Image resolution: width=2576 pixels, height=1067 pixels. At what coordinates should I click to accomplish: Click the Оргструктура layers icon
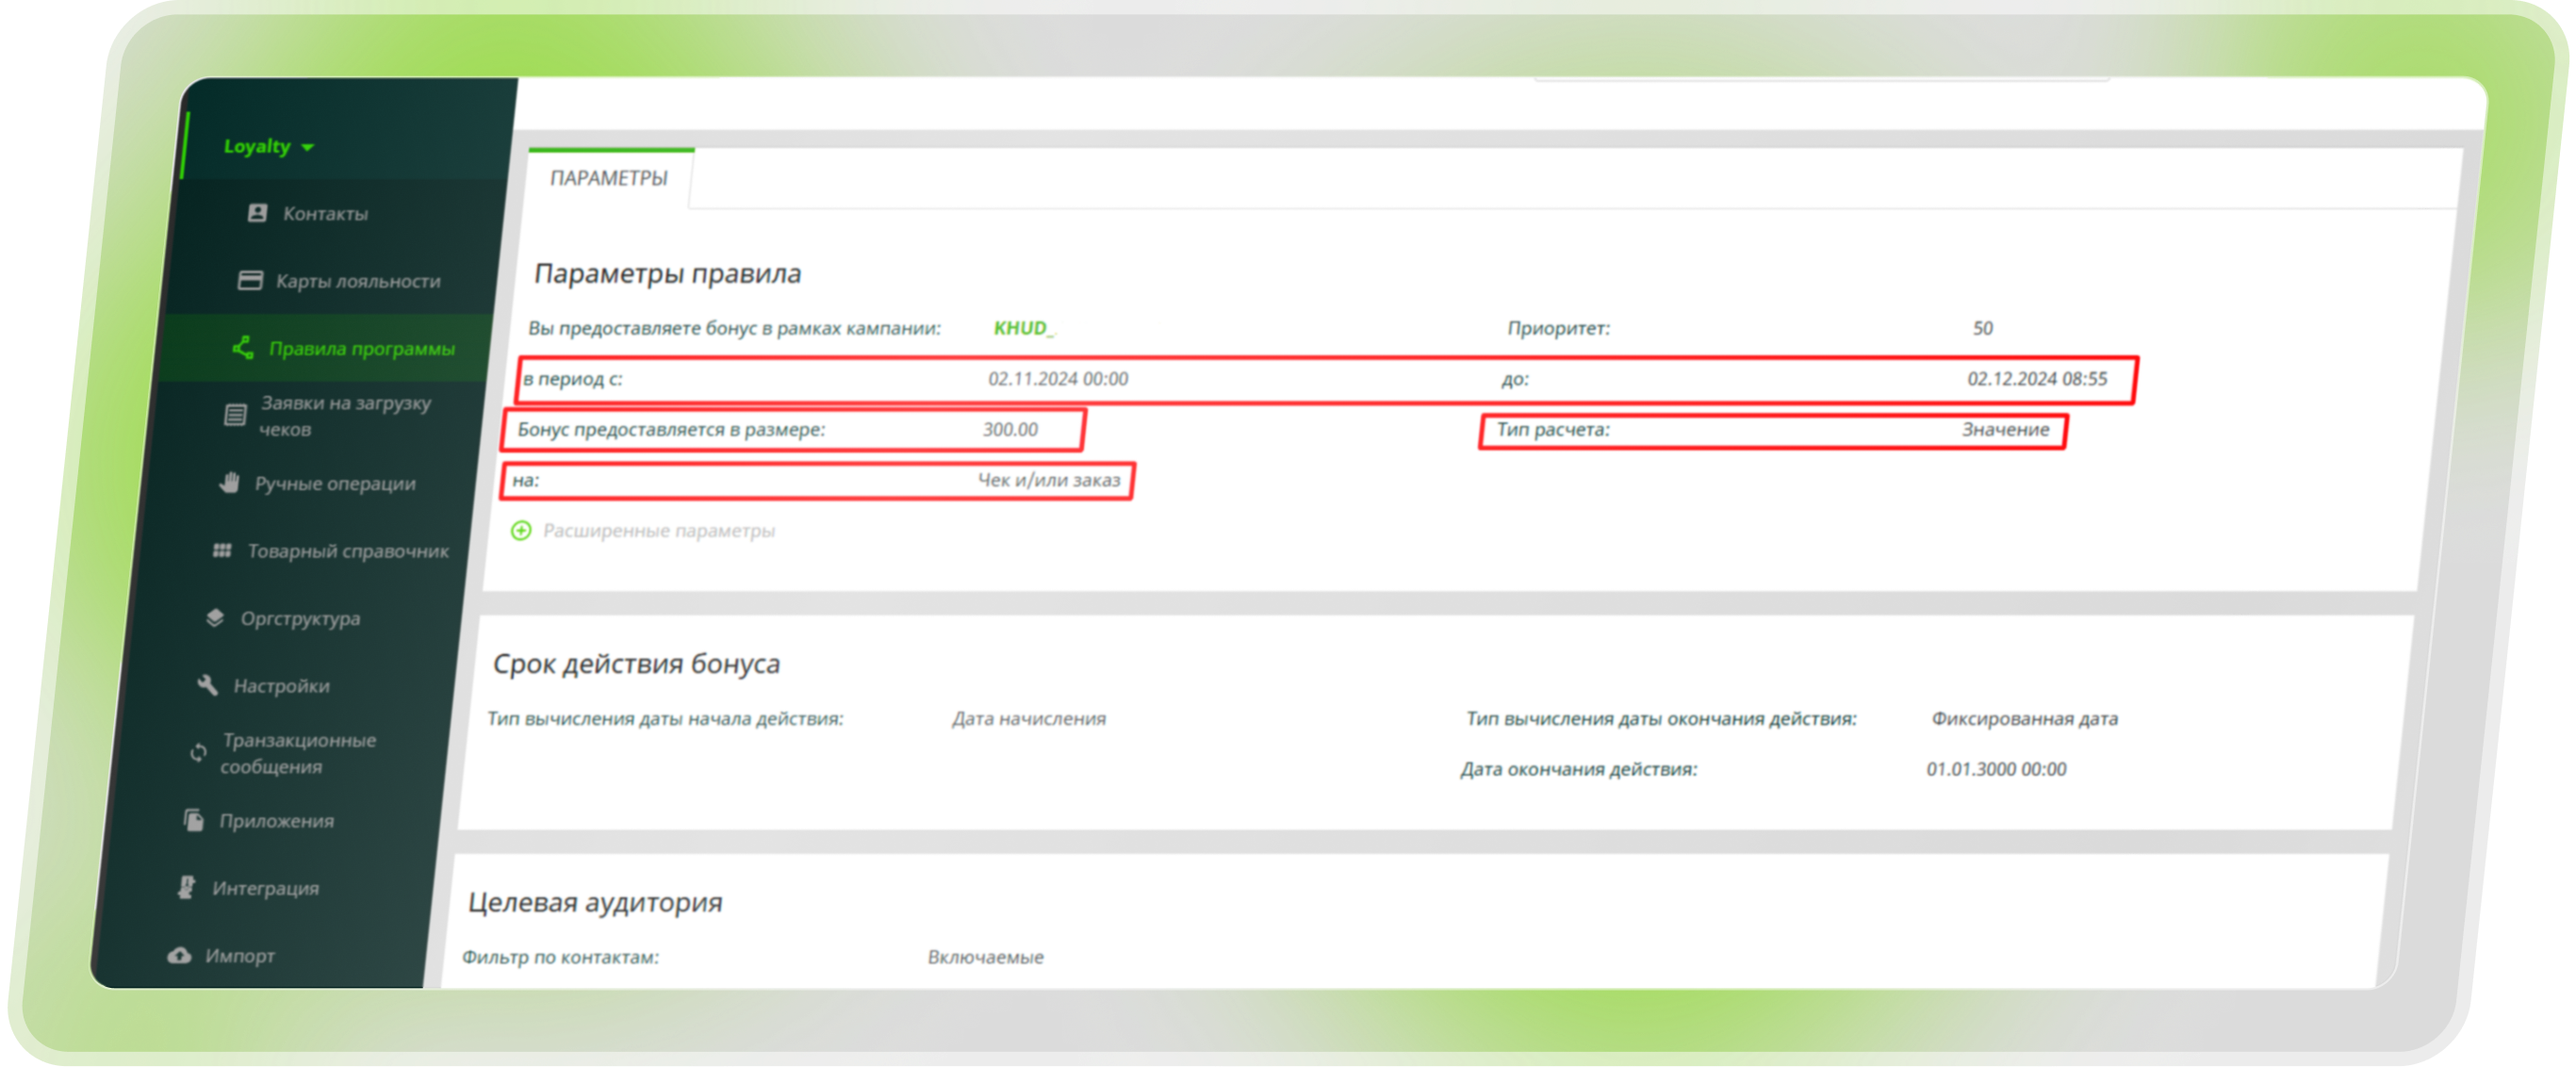point(215,618)
